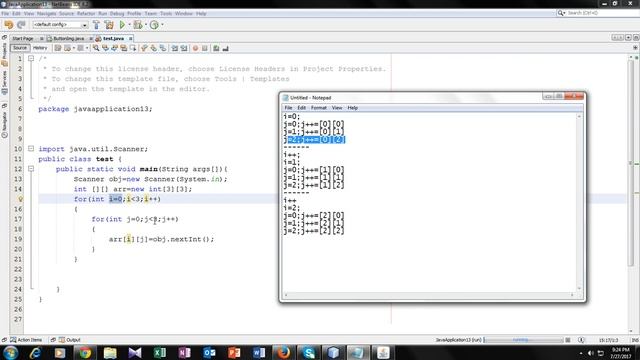Open the Format menu in Notepad

click(318, 108)
